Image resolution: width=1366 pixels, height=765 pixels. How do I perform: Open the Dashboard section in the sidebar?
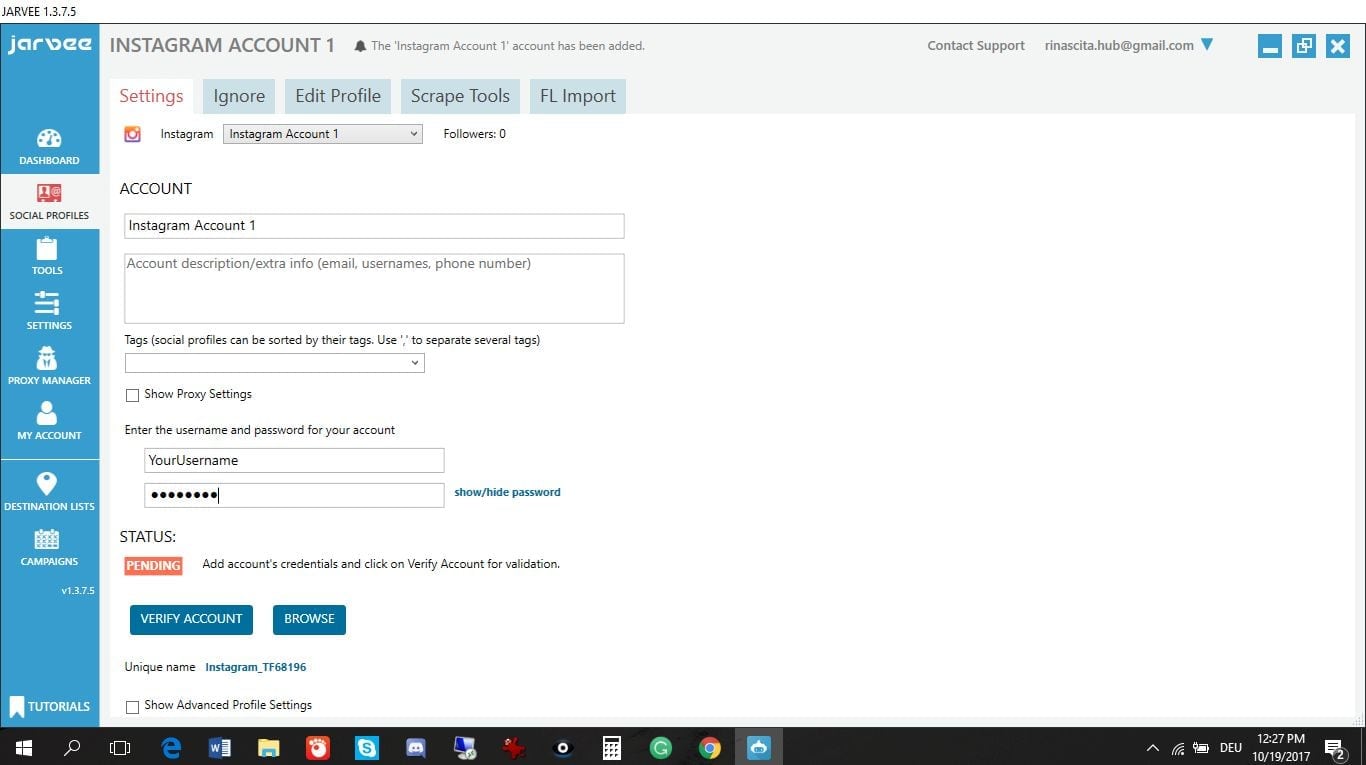49,147
